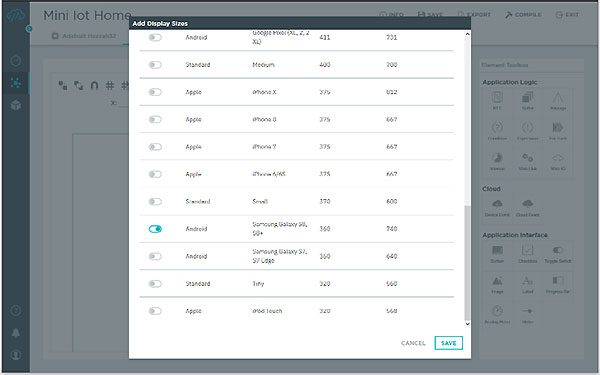Select the network nodes icon in sidebar

[16, 83]
